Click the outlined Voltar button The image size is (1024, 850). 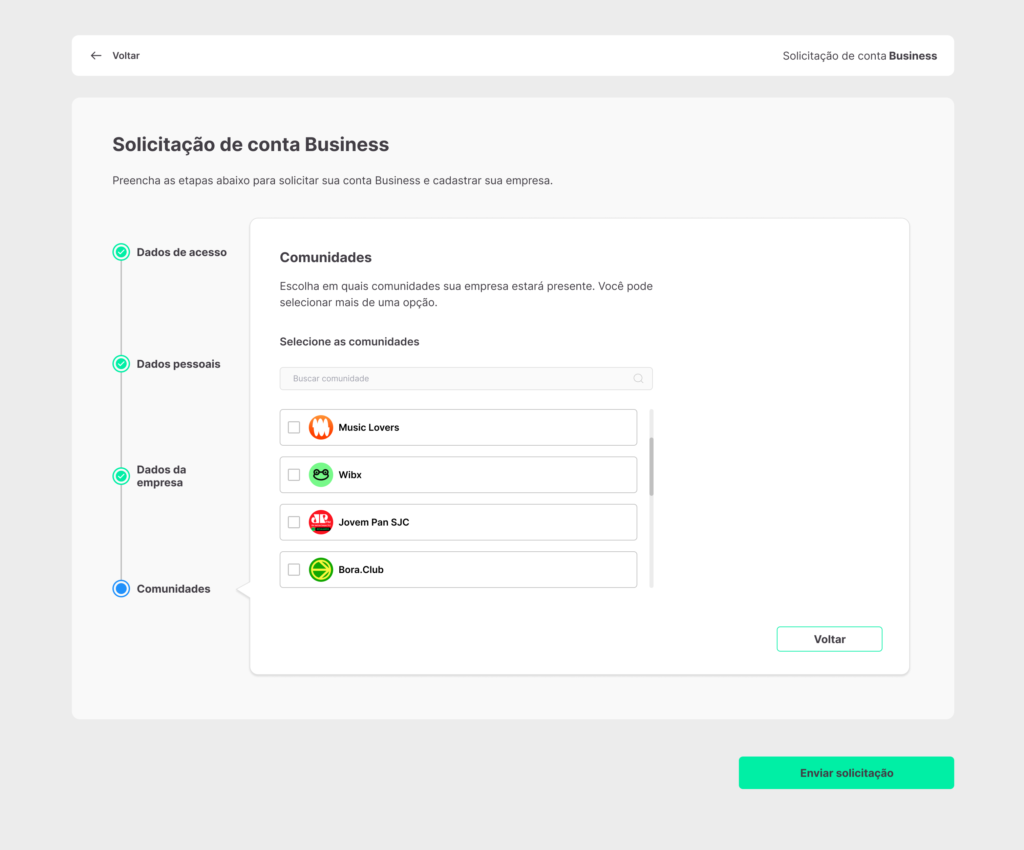coord(829,639)
